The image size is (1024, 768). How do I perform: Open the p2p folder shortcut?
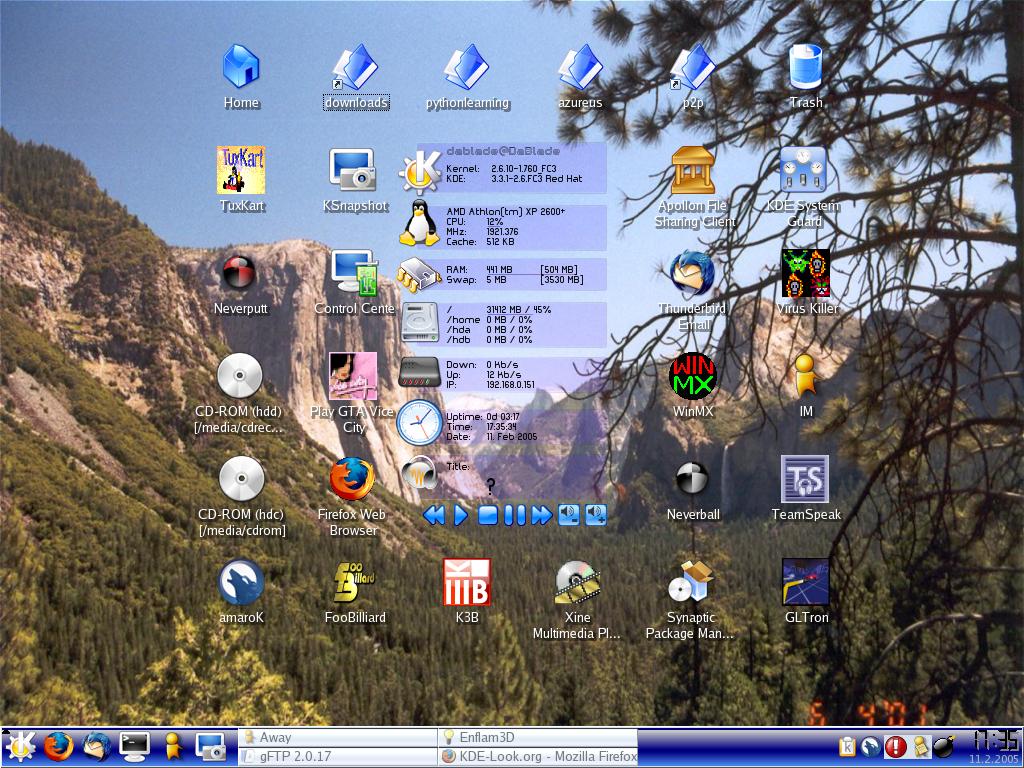[x=692, y=67]
